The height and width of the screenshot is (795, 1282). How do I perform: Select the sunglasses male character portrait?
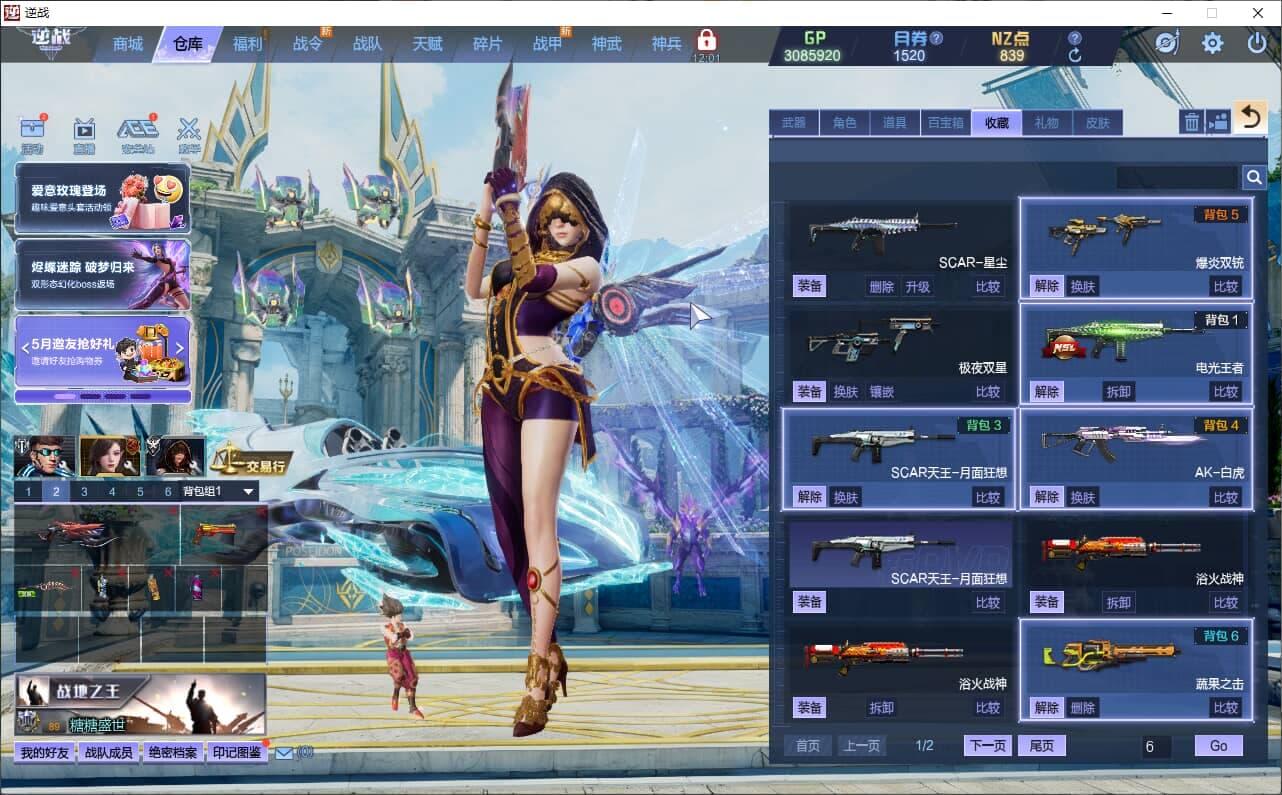coord(44,456)
